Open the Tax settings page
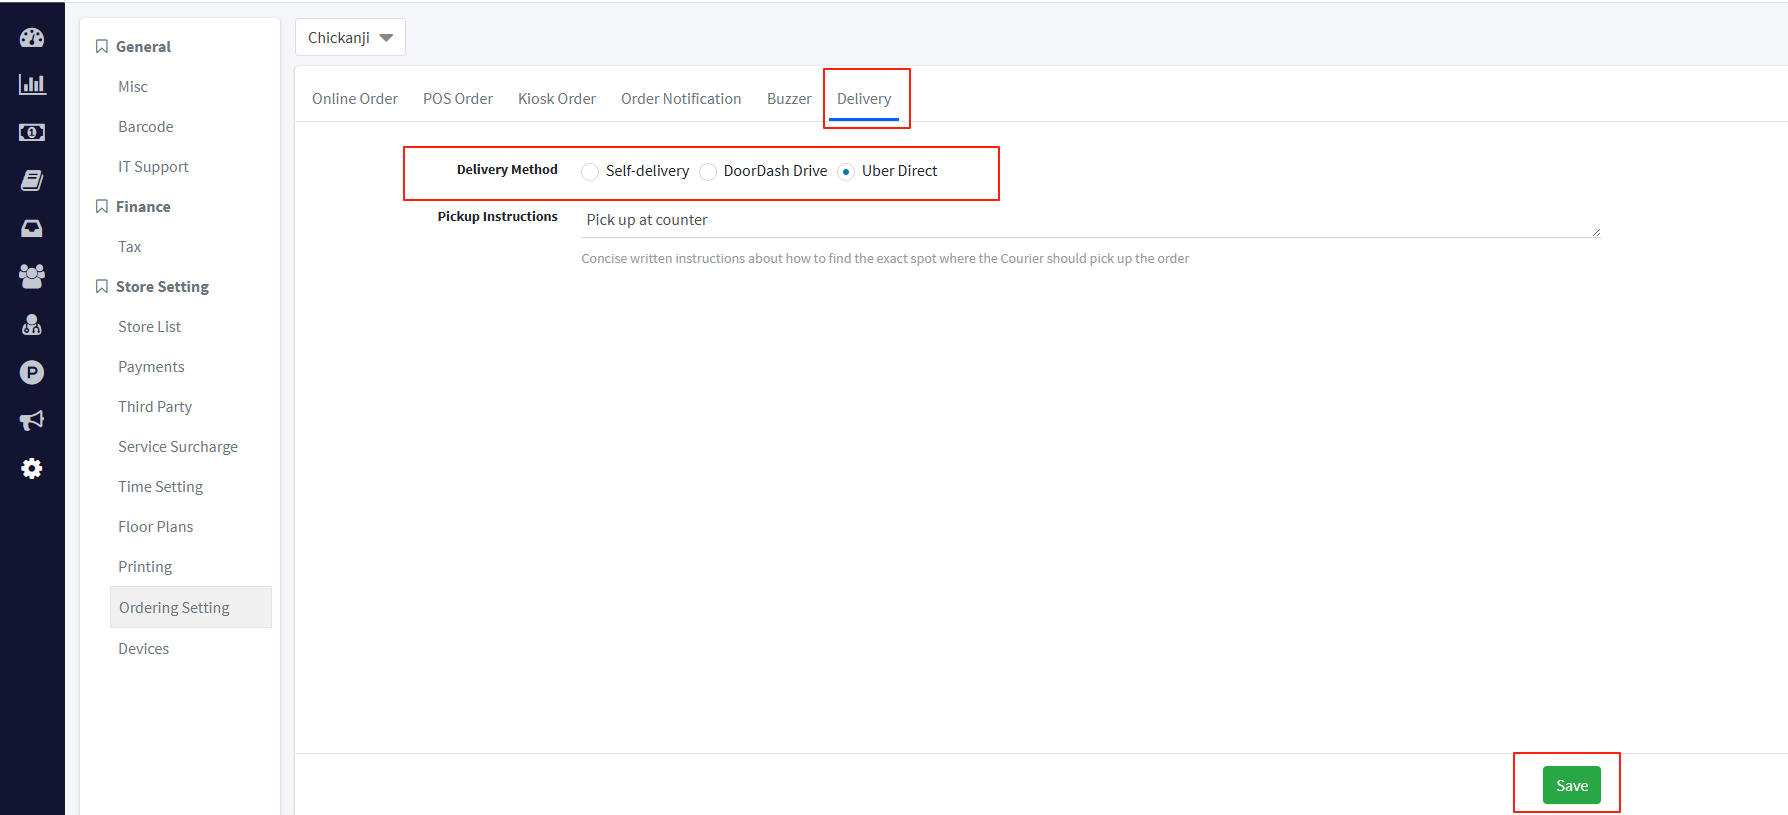The width and height of the screenshot is (1788, 815). [130, 247]
